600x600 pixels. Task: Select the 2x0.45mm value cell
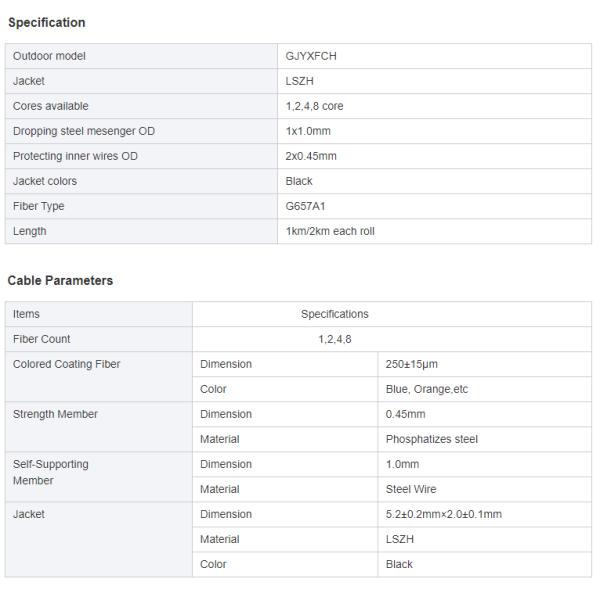click(311, 156)
